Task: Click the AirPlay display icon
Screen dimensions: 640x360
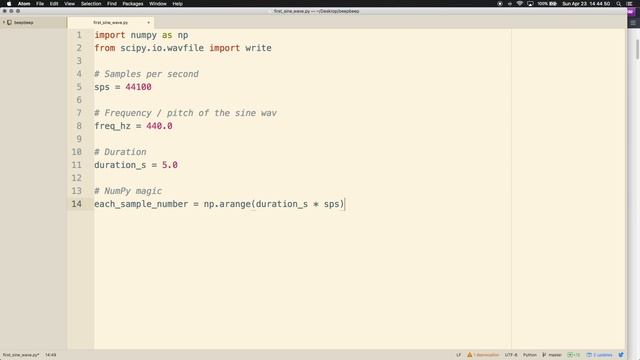Action: (x=530, y=4)
